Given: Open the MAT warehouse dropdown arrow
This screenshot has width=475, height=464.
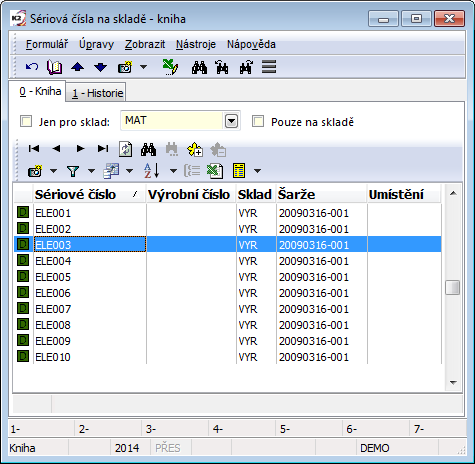Looking at the screenshot, I should [x=231, y=121].
